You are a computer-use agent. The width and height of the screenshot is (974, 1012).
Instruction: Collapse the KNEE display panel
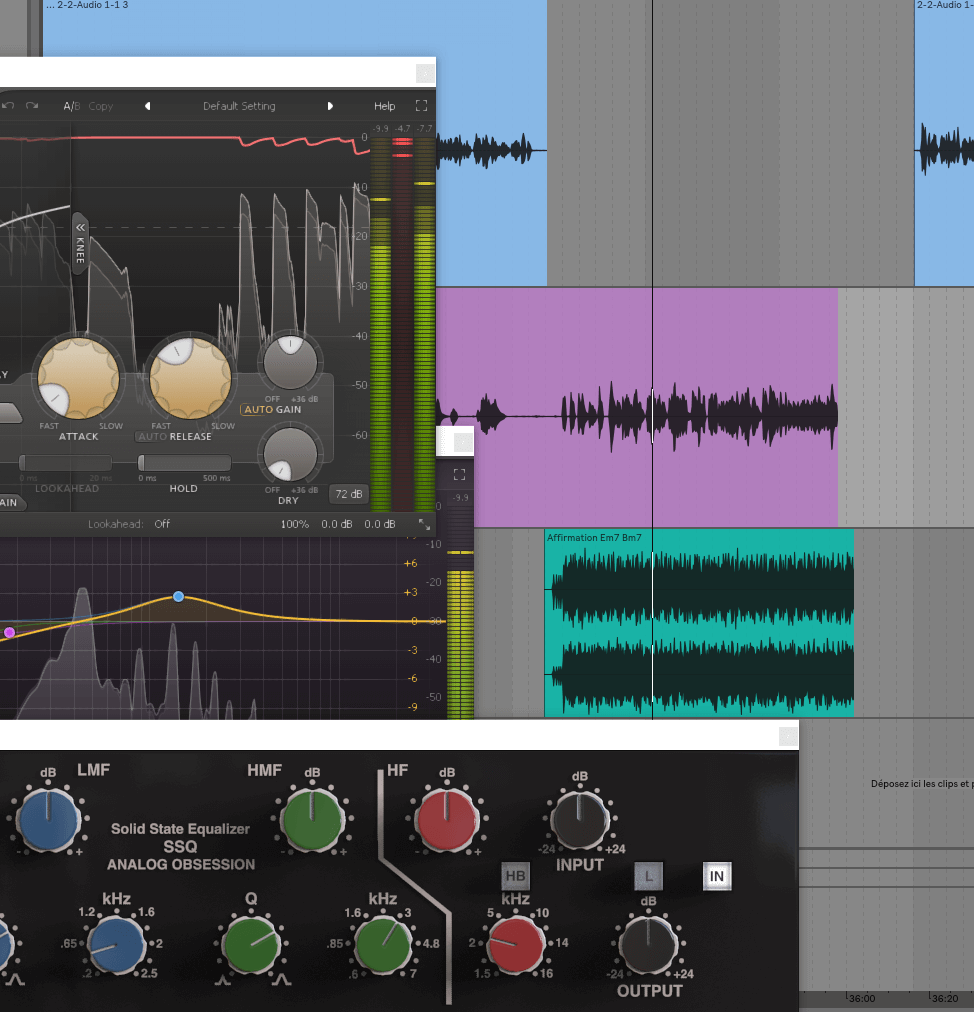click(x=80, y=243)
